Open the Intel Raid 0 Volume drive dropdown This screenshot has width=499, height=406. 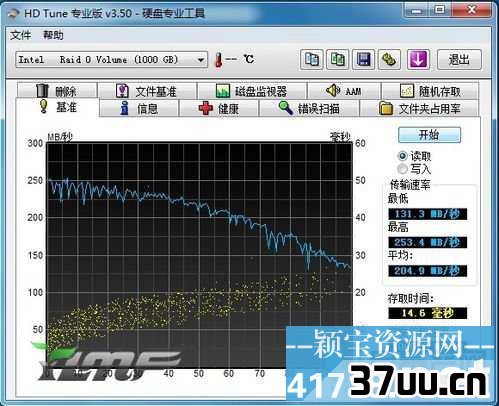111,60
